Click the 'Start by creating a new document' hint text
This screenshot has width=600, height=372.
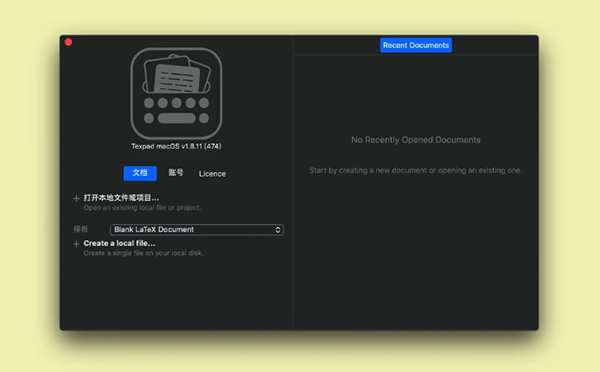click(416, 170)
